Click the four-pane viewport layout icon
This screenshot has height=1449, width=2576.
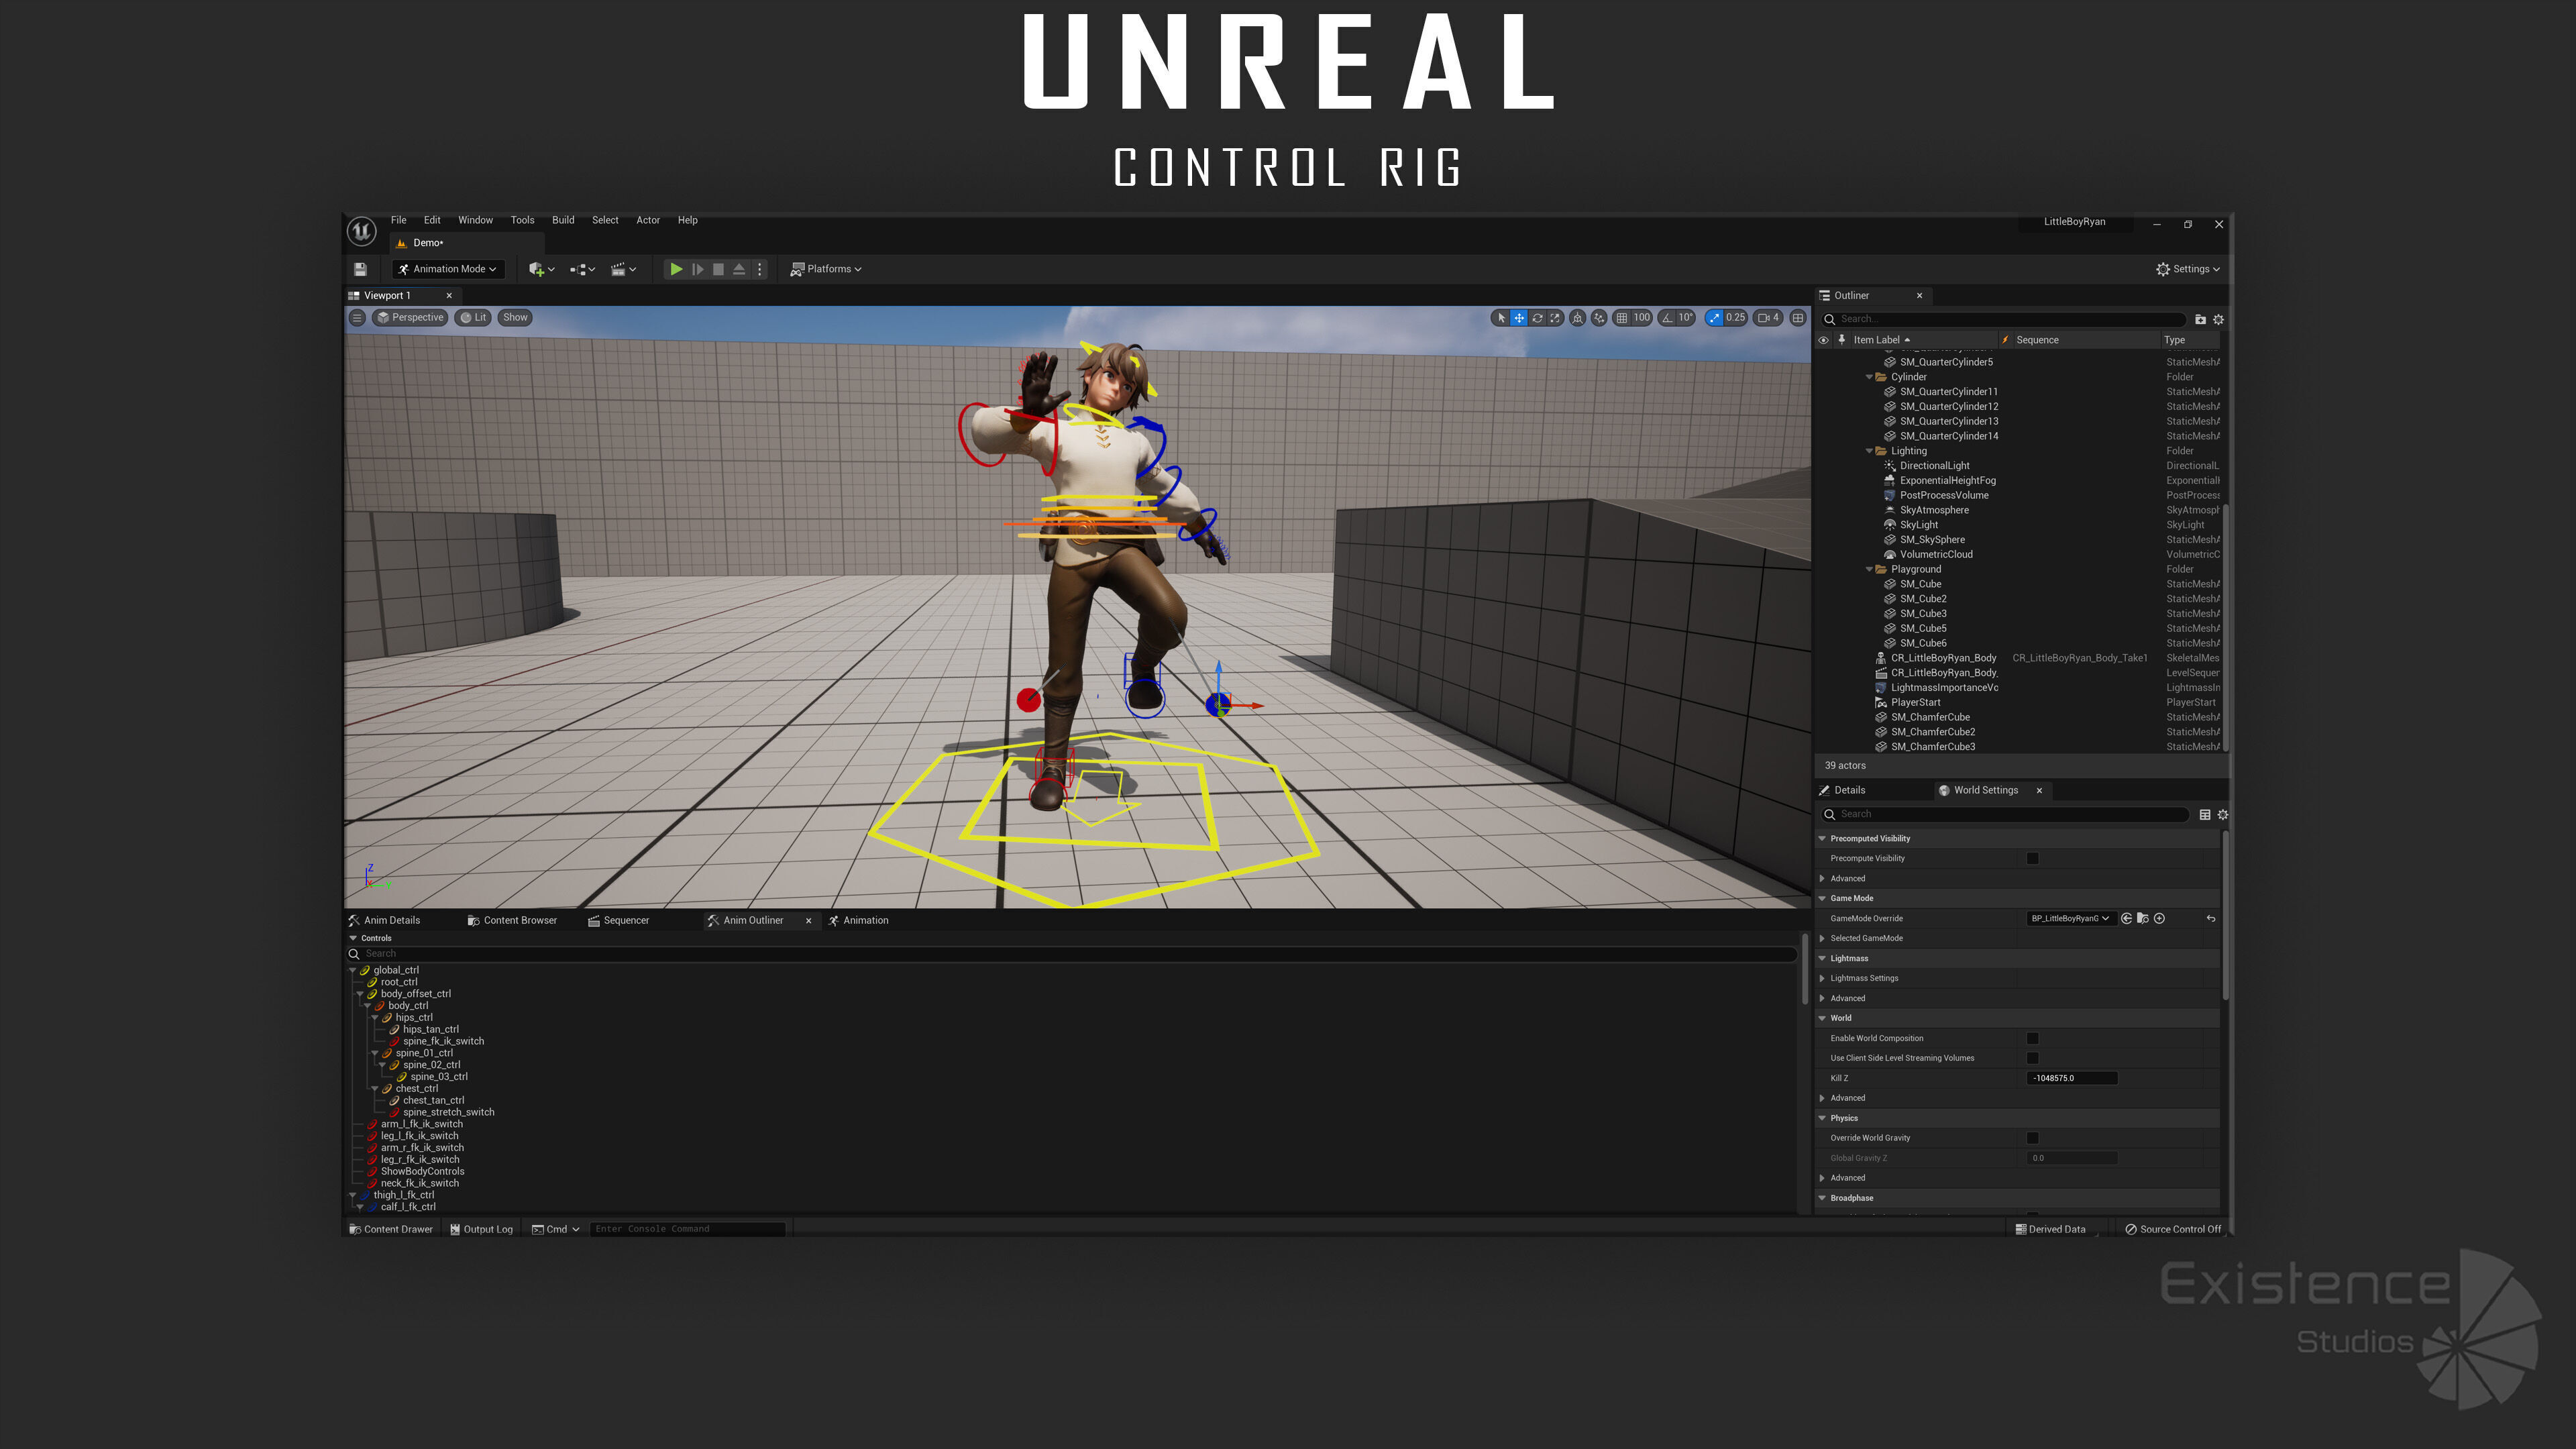[x=1798, y=318]
